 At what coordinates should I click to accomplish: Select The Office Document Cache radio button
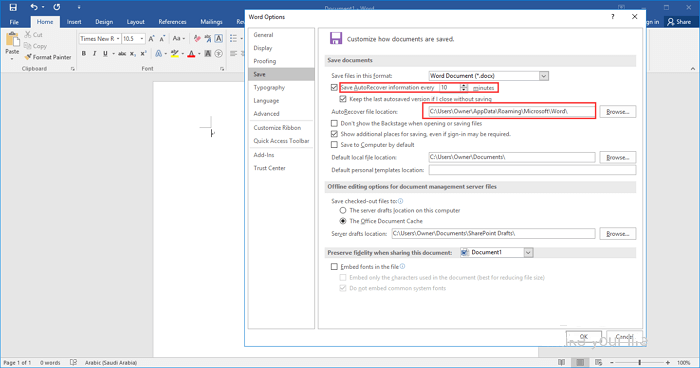(x=343, y=221)
